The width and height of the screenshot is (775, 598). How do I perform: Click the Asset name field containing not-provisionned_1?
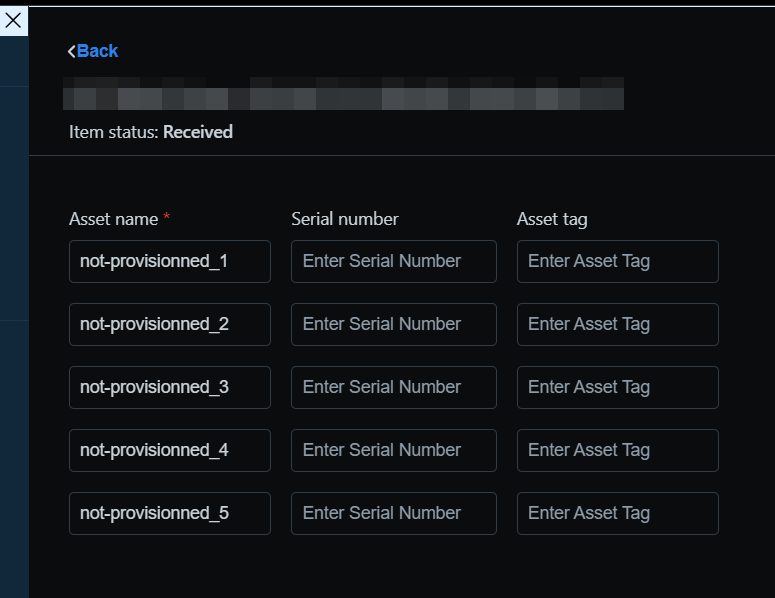coord(169,261)
